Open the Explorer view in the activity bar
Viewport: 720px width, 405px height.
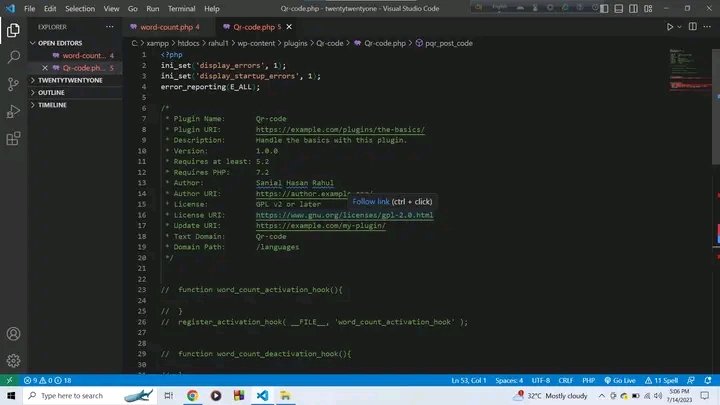(x=13, y=30)
